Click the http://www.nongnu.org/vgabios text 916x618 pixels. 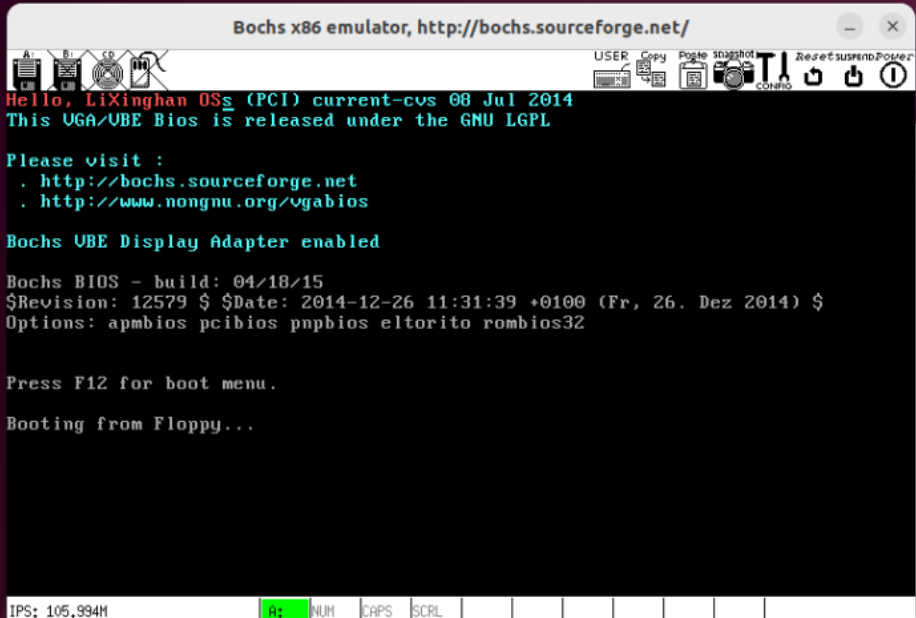click(204, 202)
